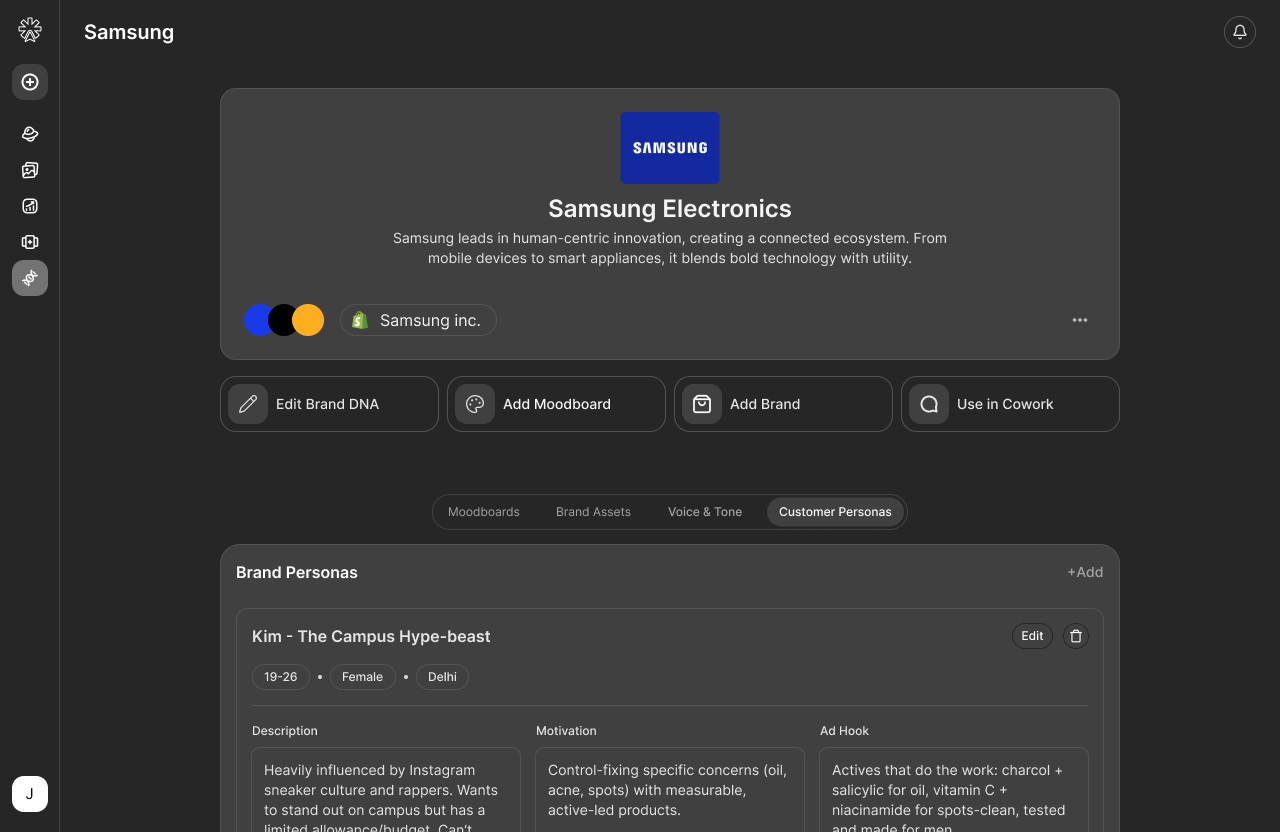Click the Edit Brand DNA button
Image resolution: width=1280 pixels, height=832 pixels.
(x=329, y=404)
